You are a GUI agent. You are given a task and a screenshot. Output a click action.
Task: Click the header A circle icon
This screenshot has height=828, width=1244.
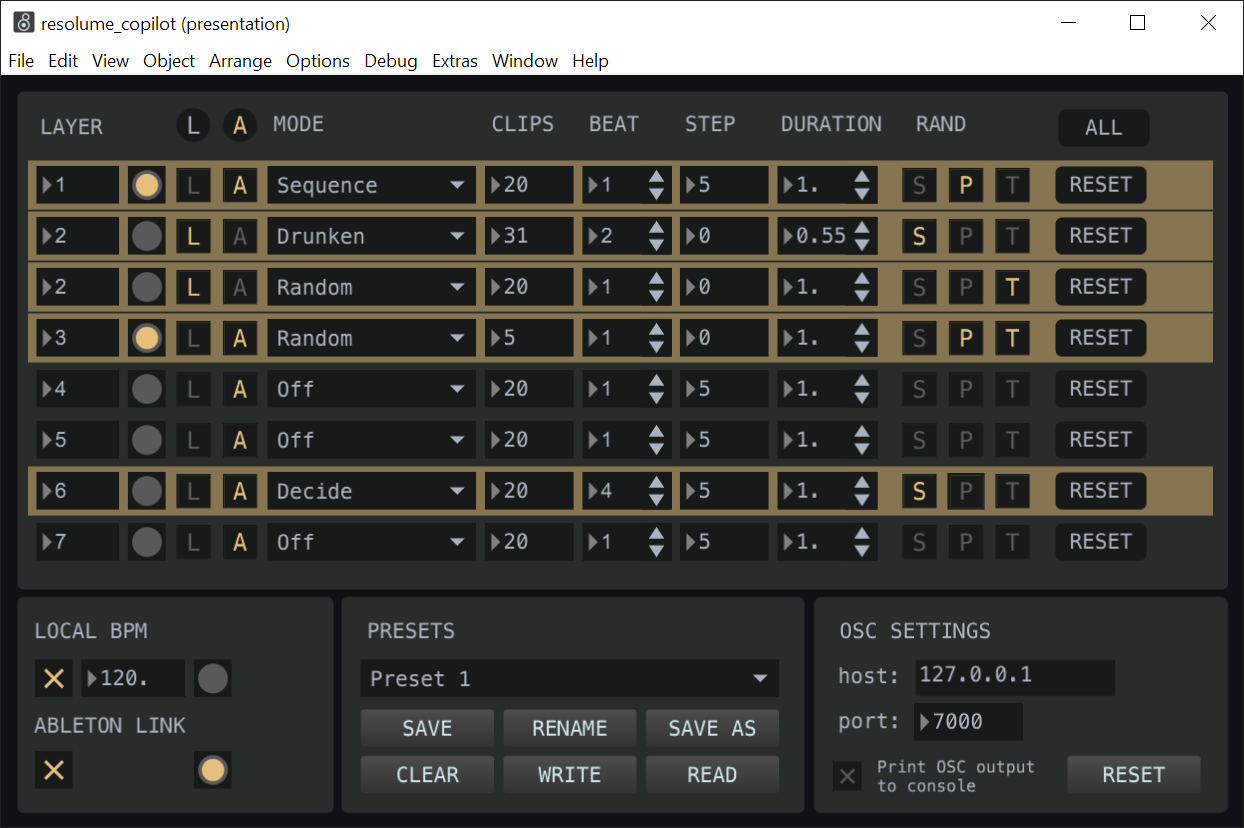click(x=240, y=125)
